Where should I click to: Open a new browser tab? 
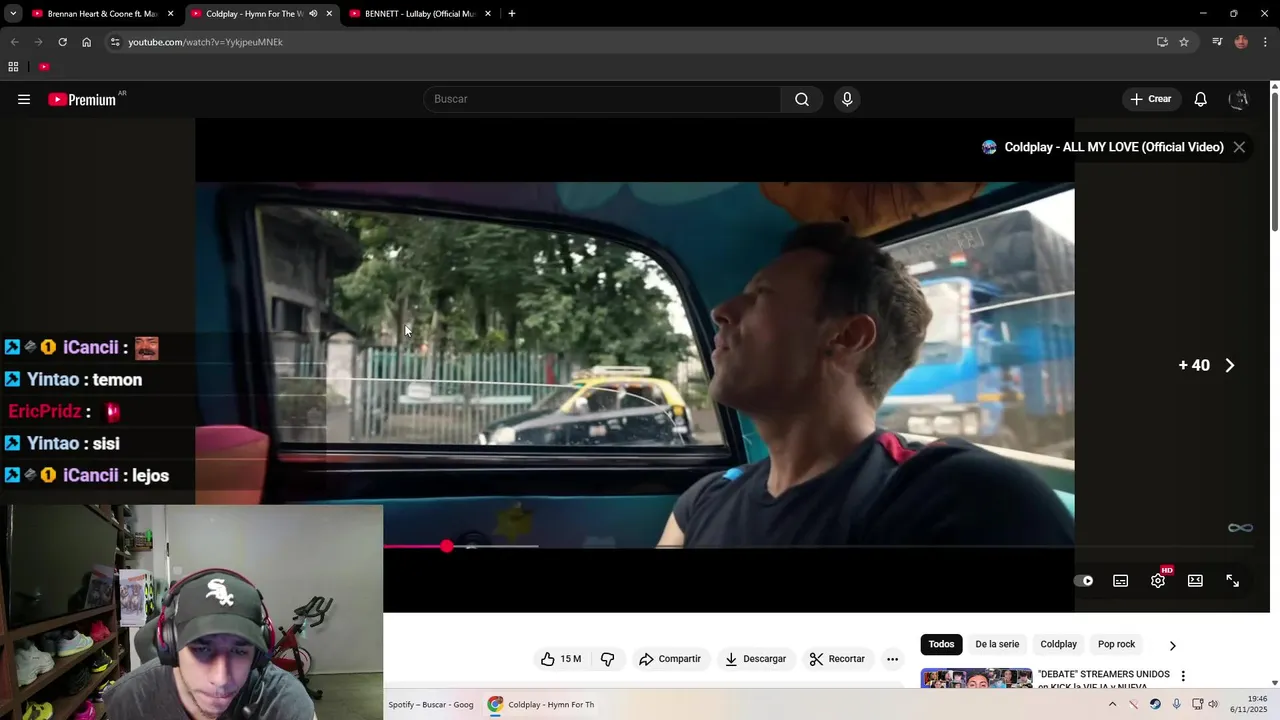tap(511, 14)
